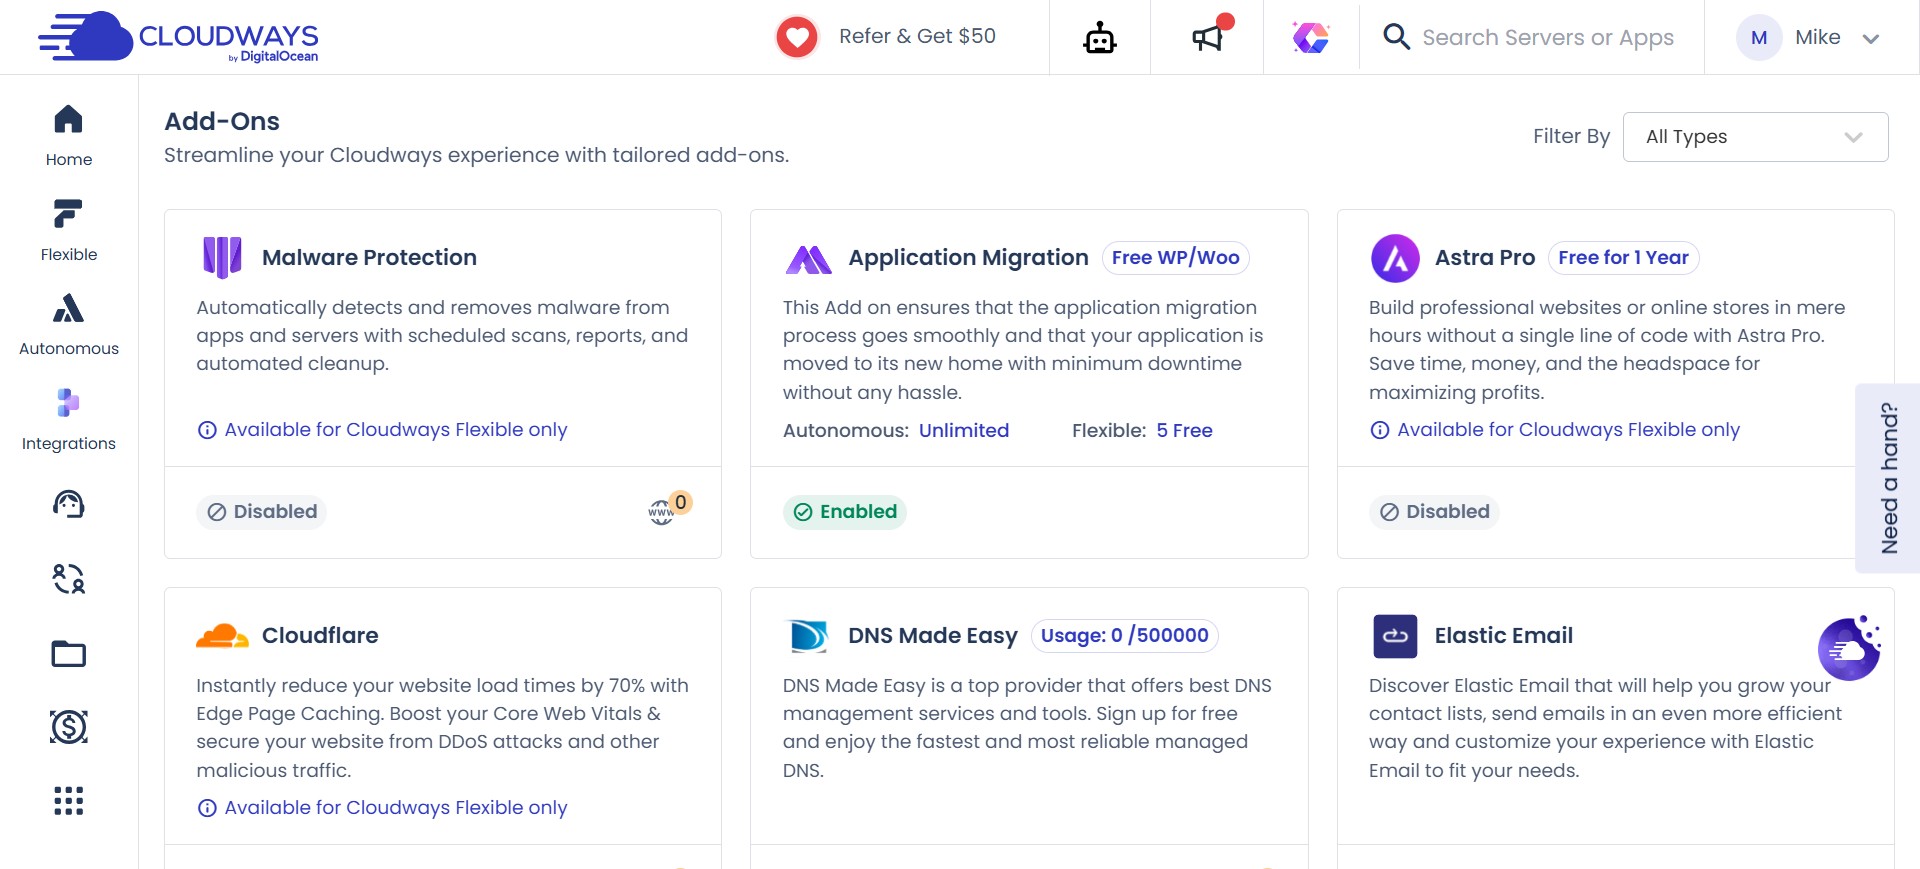The height and width of the screenshot is (869, 1920).
Task: Click the Search Servers or Apps field
Action: tap(1548, 37)
